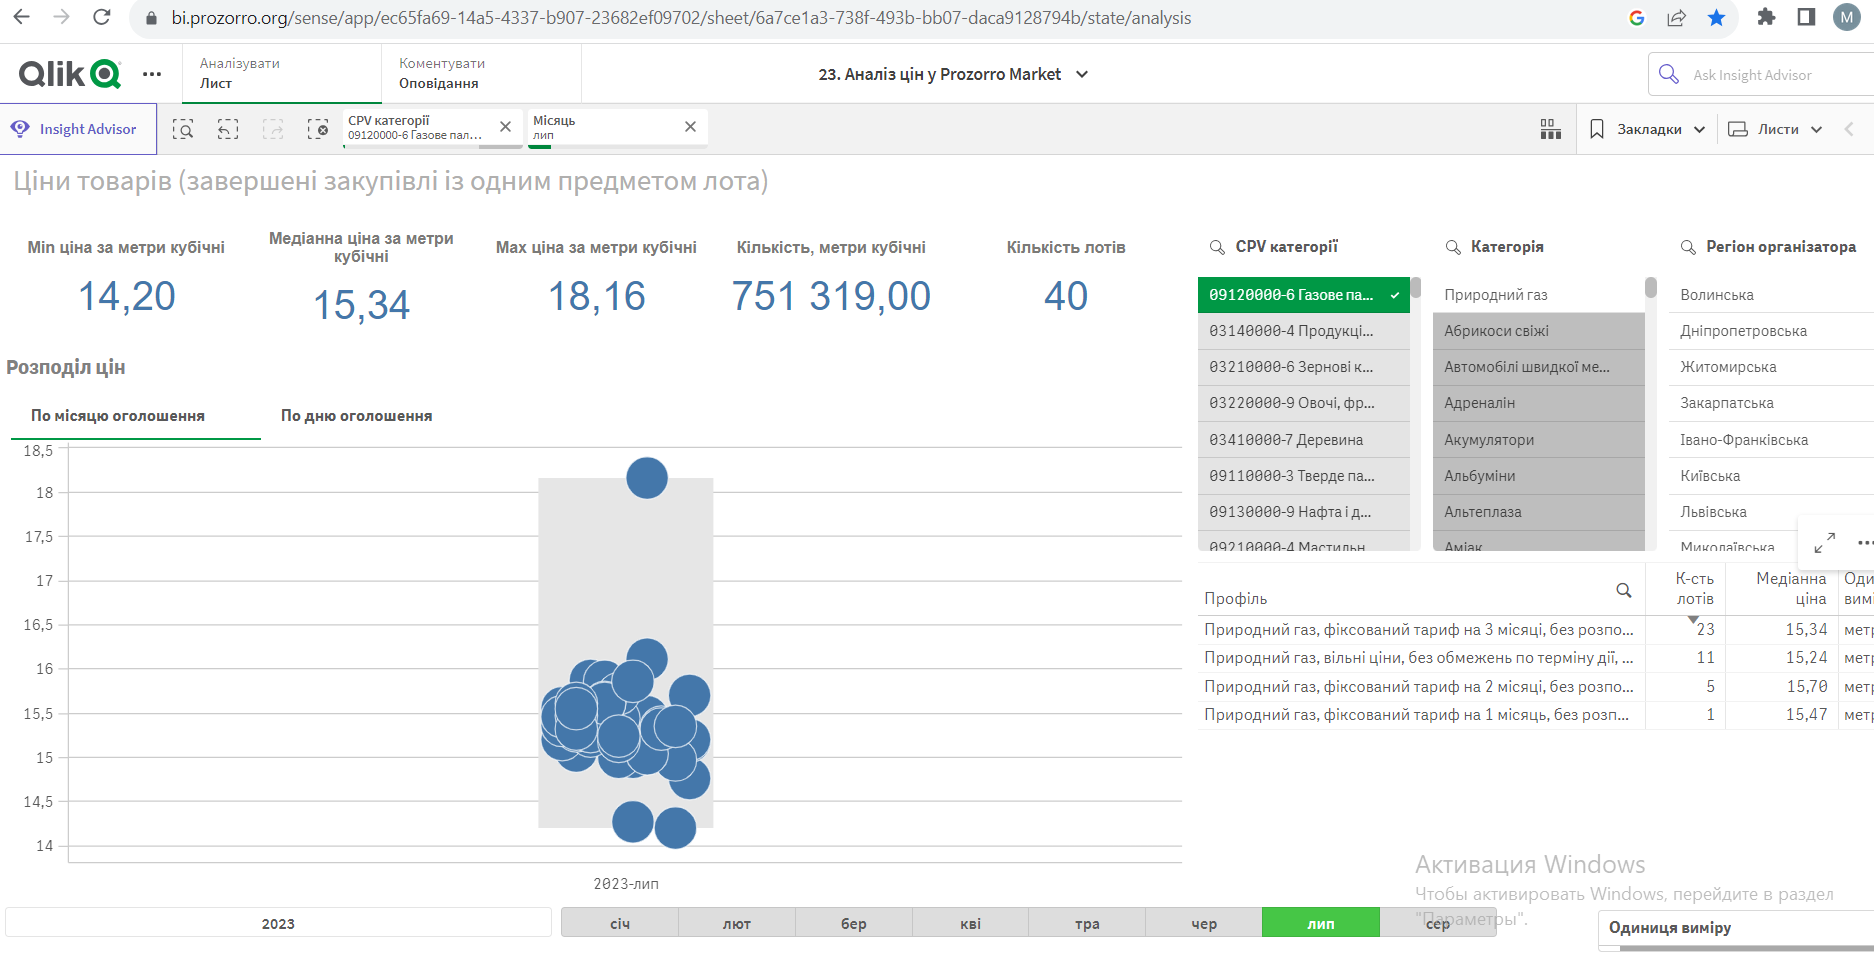The height and width of the screenshot is (964, 1874).
Task: Select 03210000-6 Зернові CPV category
Action: tap(1303, 367)
